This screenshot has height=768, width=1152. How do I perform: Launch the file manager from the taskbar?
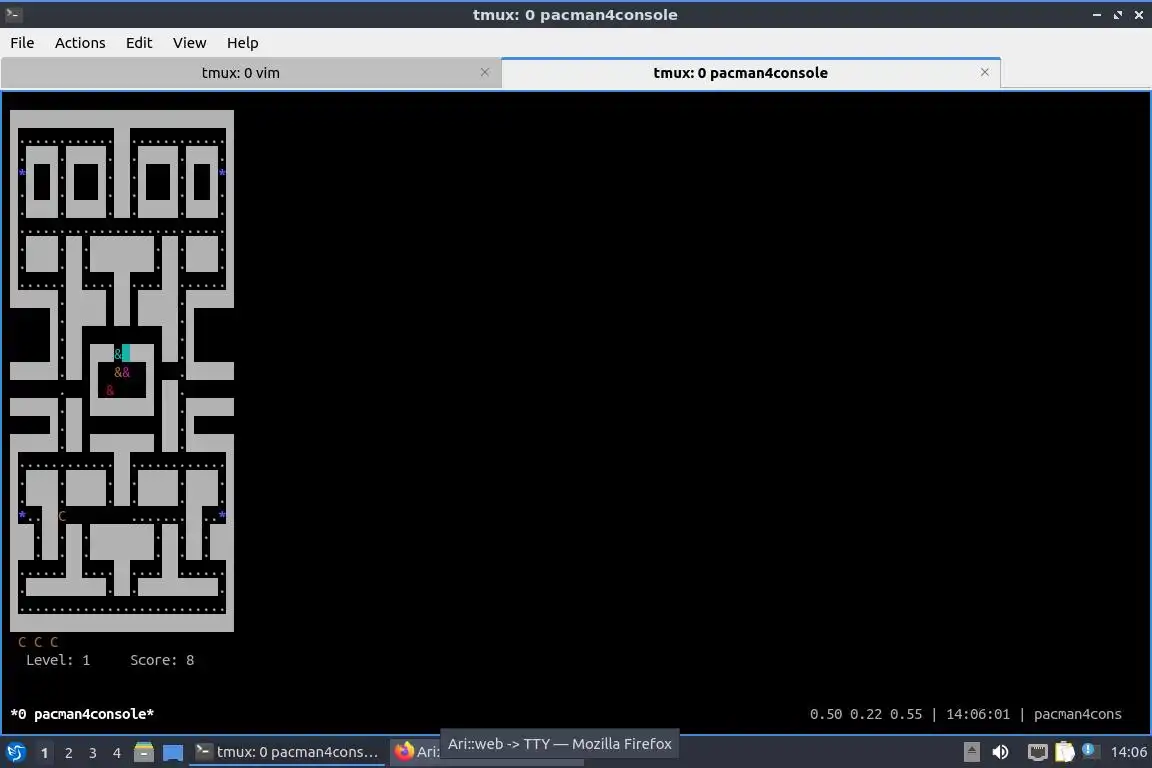click(144, 752)
